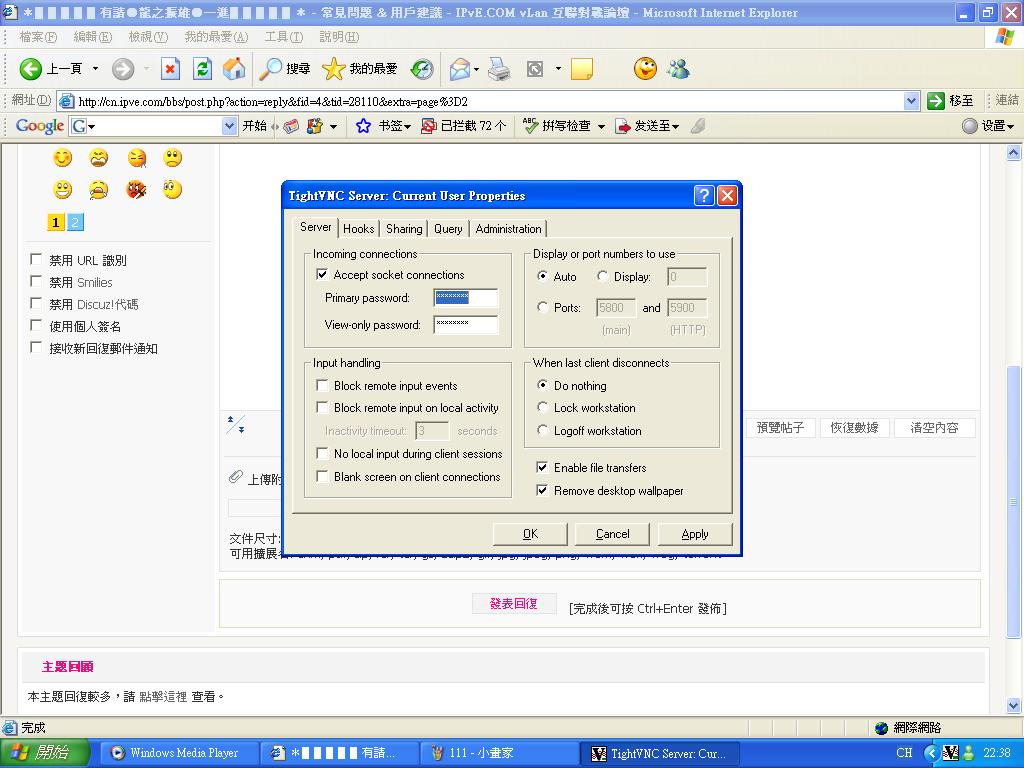Click spell check 拼写检查 icon
1024x768 pixels.
[530, 125]
